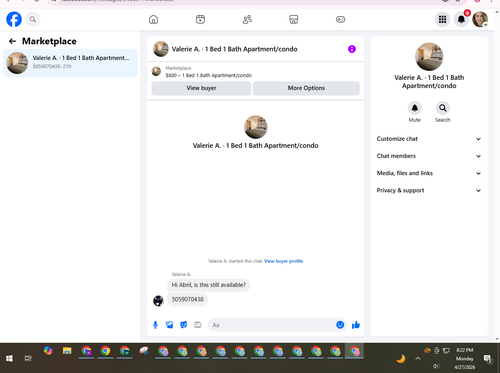Screen dimensions: 500x373
Task: Open the apps grid menu icon
Action: click(442, 19)
